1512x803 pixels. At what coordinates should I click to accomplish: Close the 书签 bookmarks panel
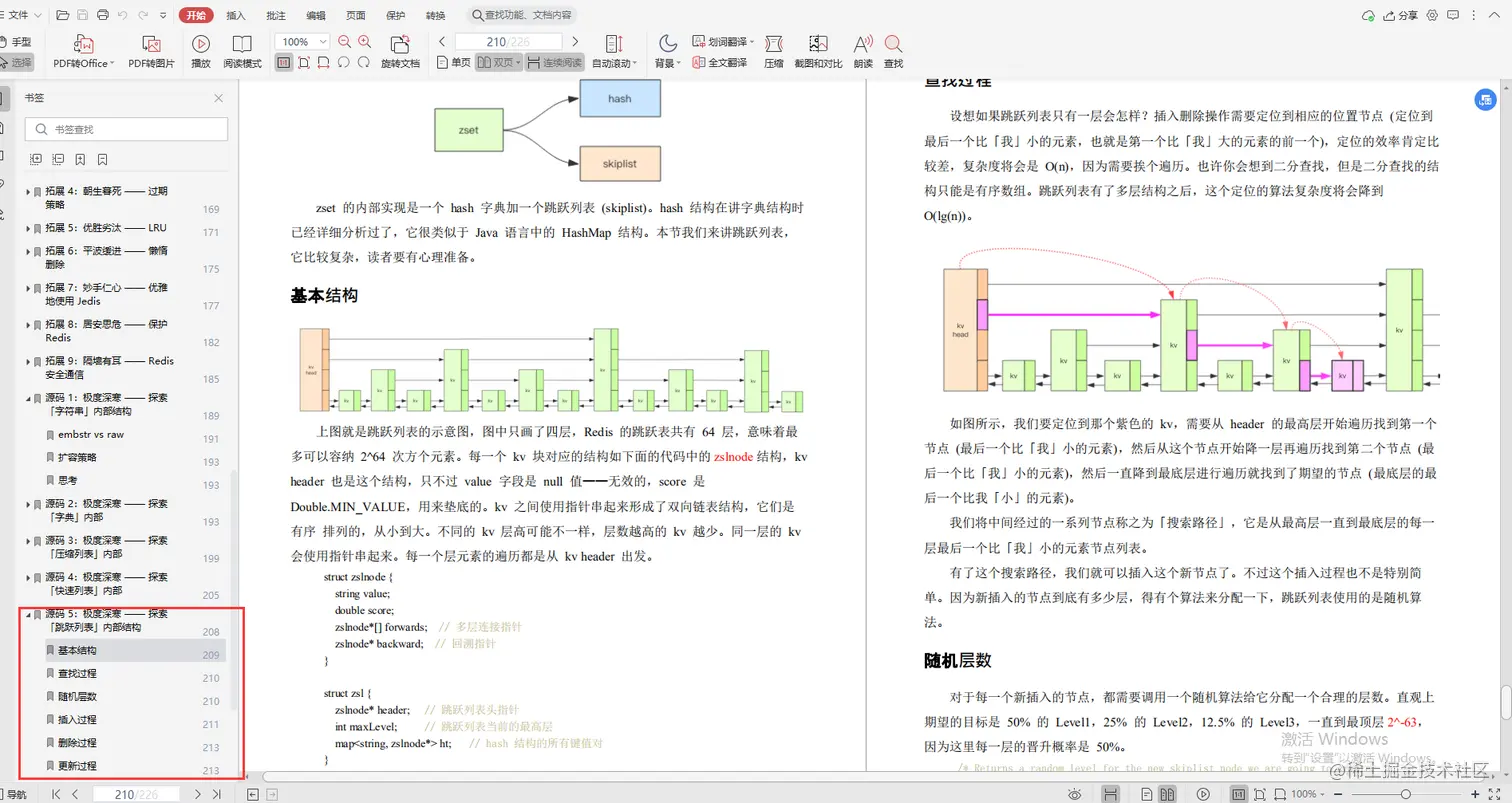219,98
